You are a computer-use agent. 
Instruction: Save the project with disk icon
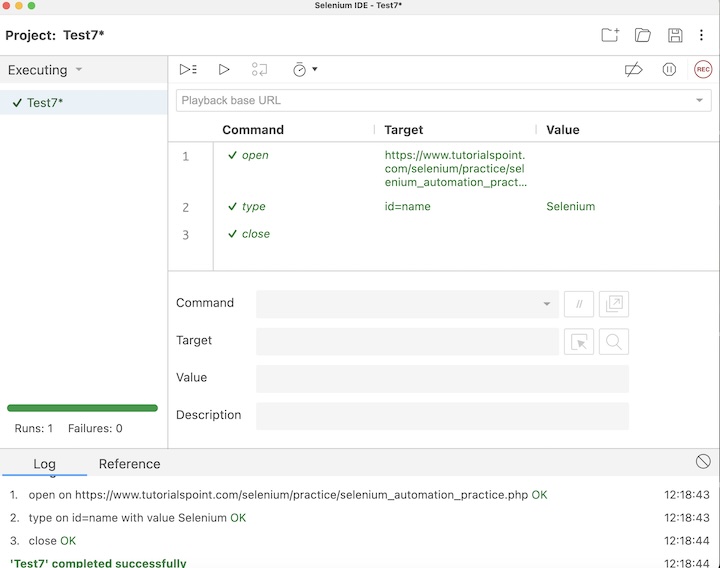(675, 36)
